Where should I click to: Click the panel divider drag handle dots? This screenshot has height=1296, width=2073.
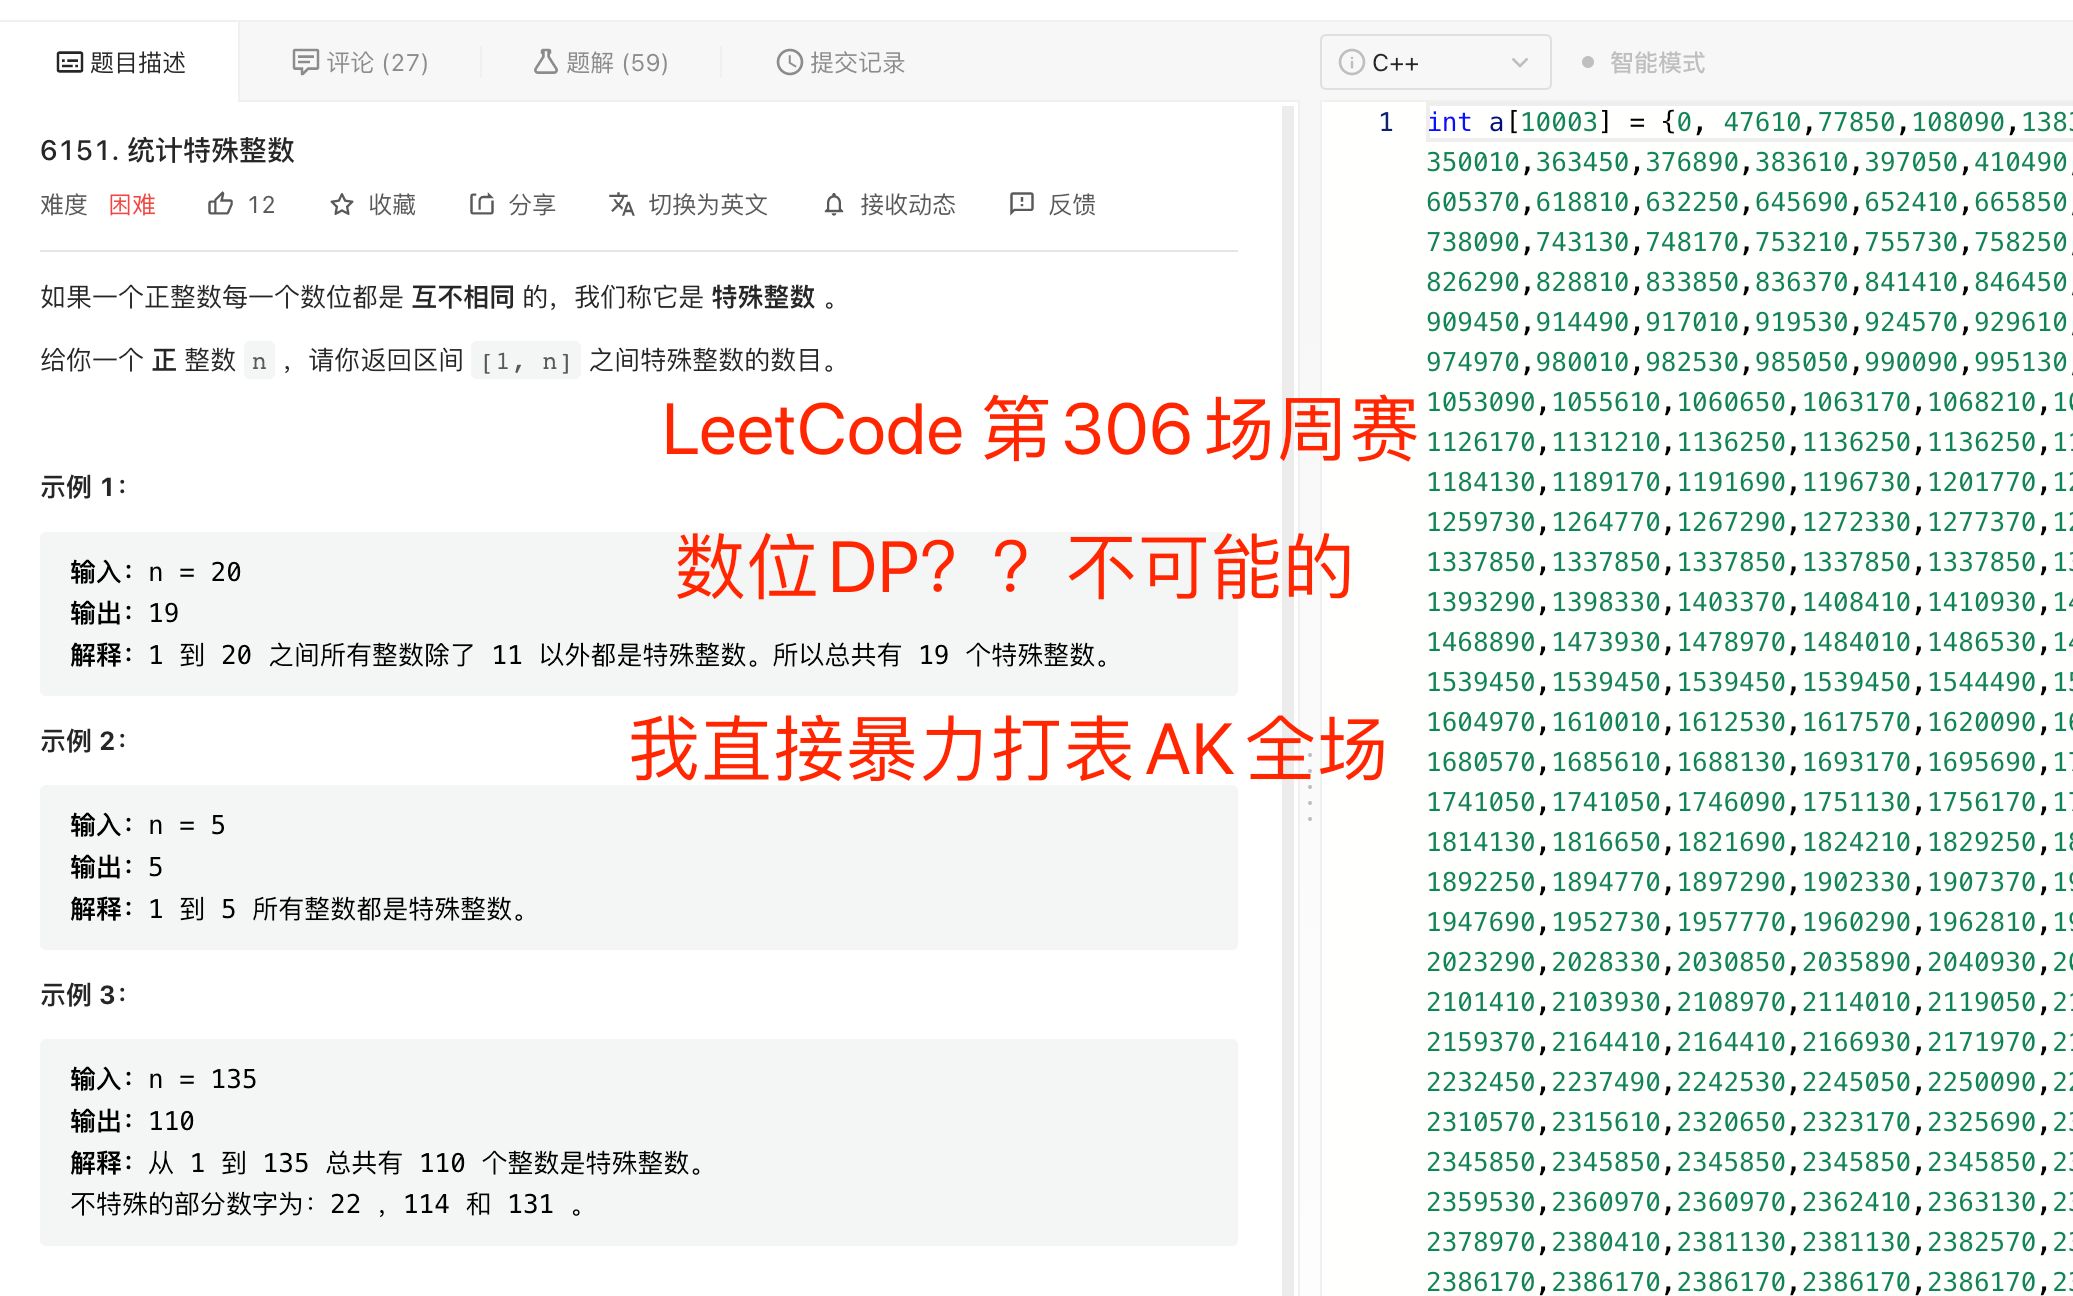[1310, 785]
